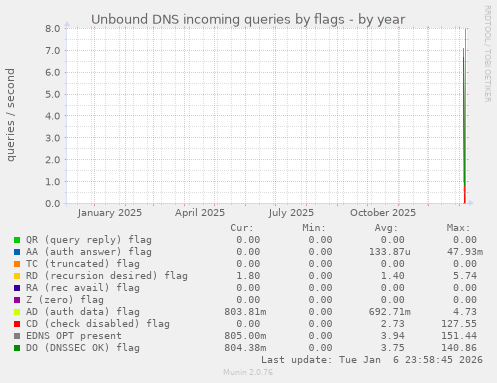Click the EDNS OPT current value 805.00m
The width and height of the screenshot is (497, 383).
coord(245,336)
